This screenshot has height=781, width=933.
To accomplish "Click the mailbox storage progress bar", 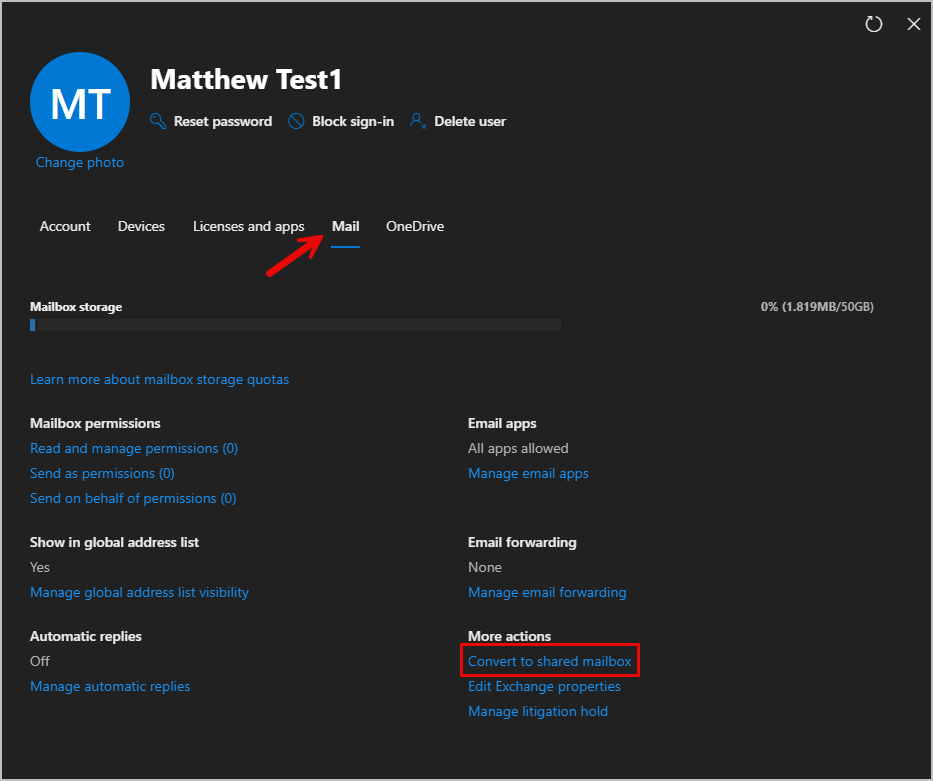I will [295, 325].
